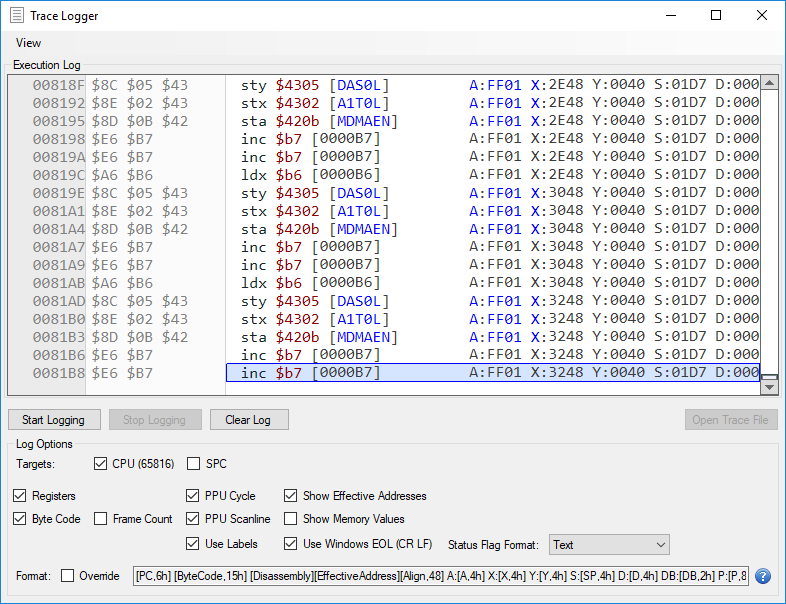Click the Stop Logging button
The image size is (786, 604).
tap(155, 420)
